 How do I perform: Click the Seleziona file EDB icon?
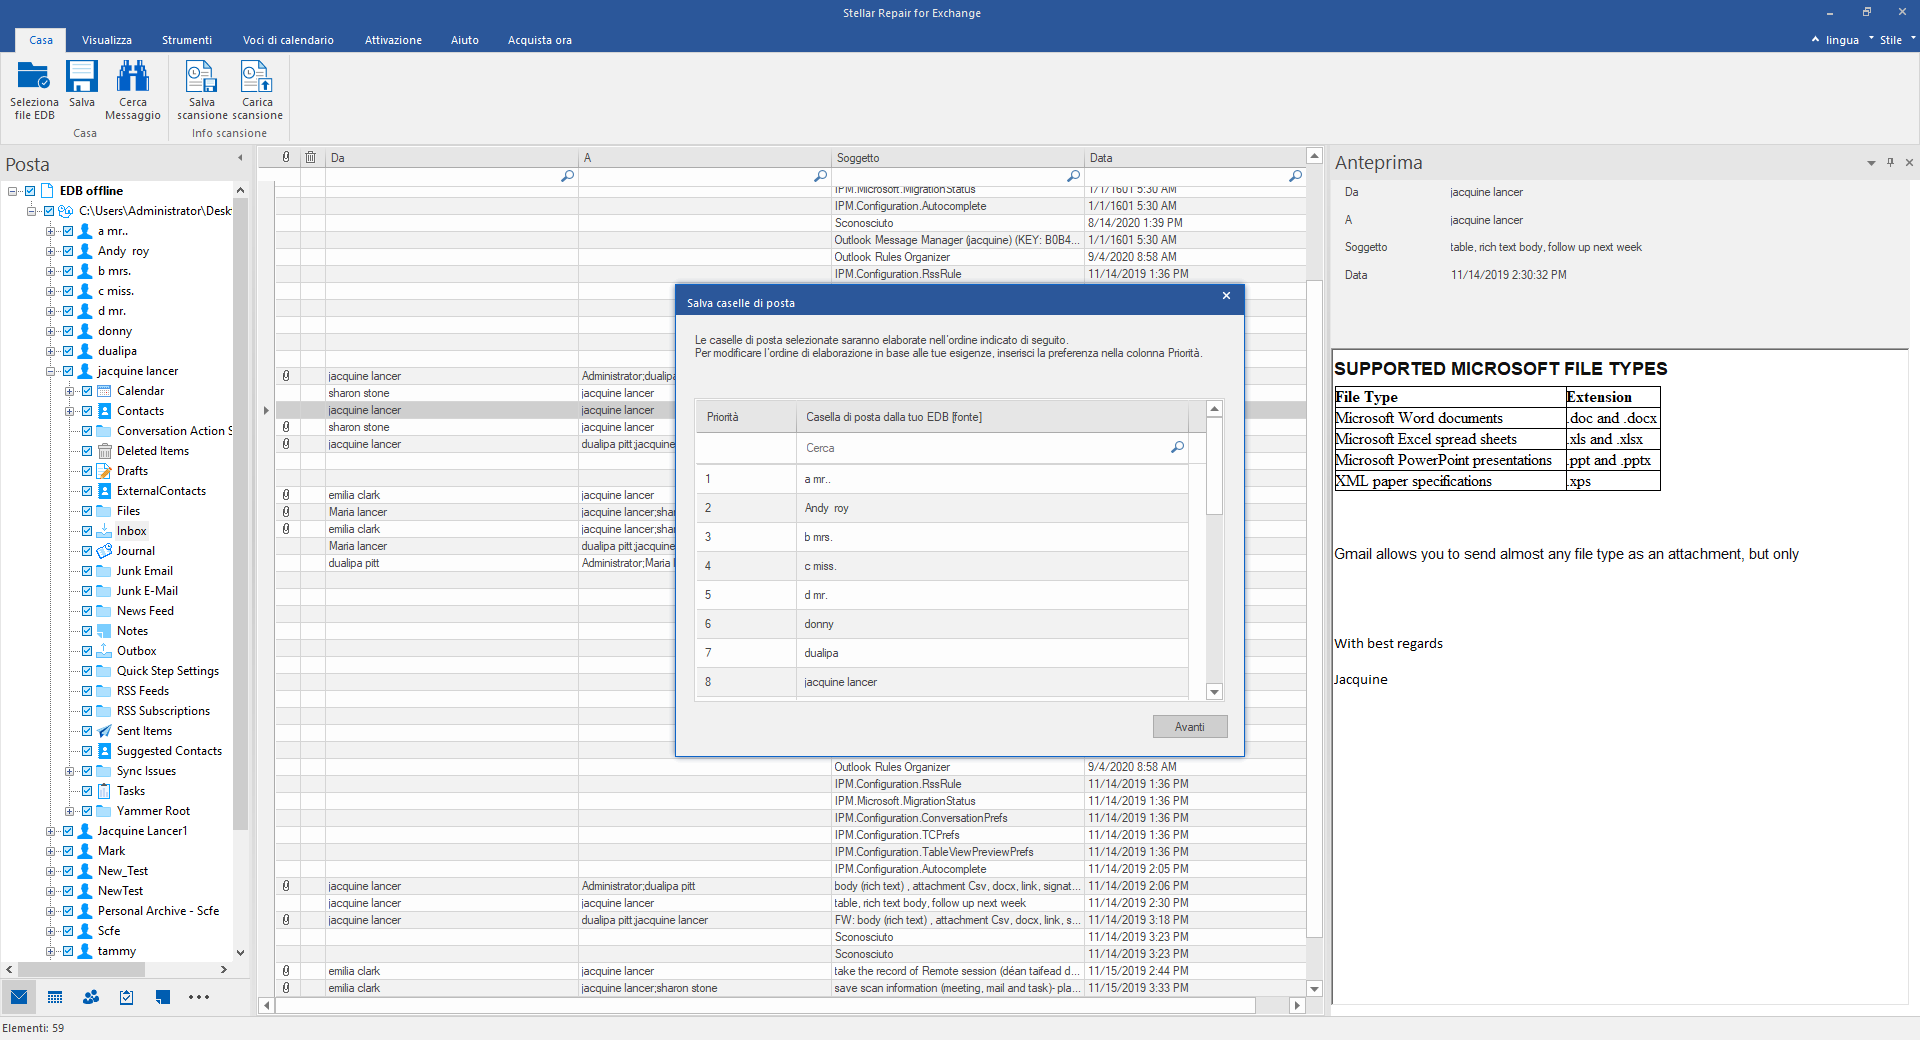pos(33,77)
